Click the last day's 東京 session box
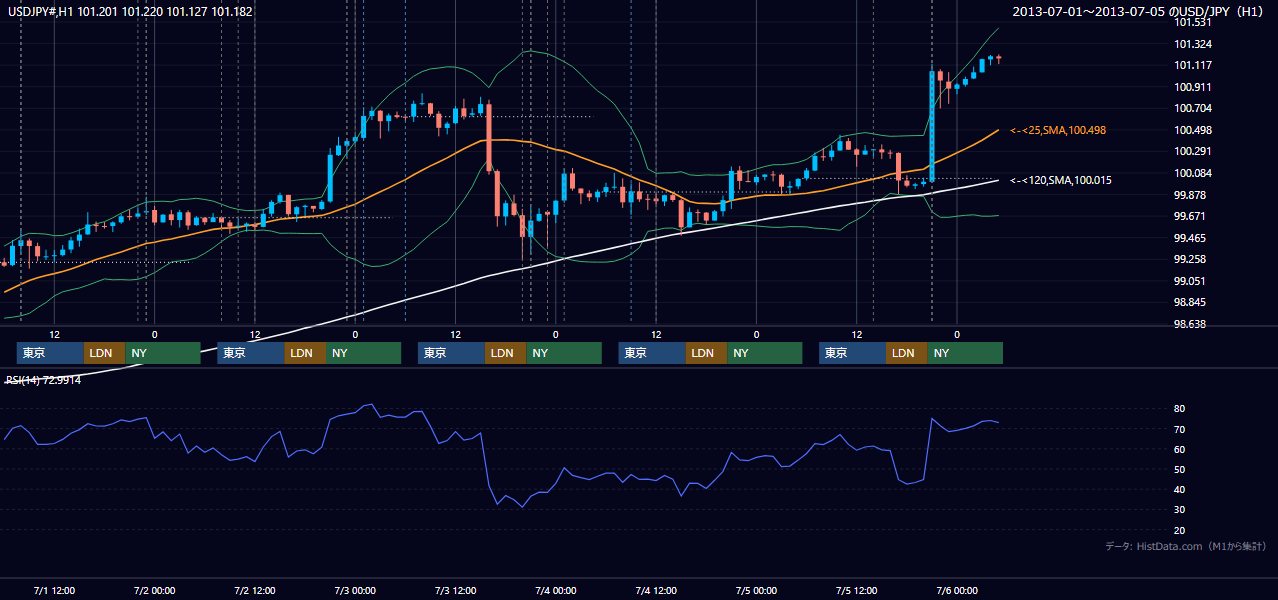 [852, 353]
